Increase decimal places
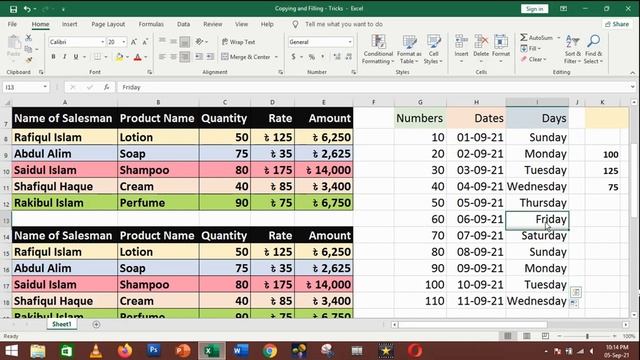Screen dimensions: 640x360 click(337, 57)
